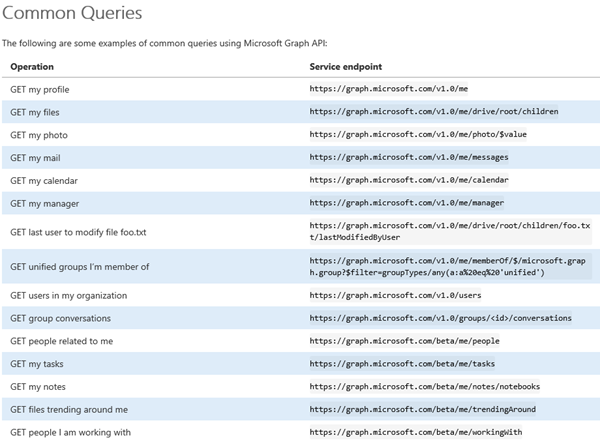
Task: Click the 'GET my manager' operation cell
Action: click(46, 204)
